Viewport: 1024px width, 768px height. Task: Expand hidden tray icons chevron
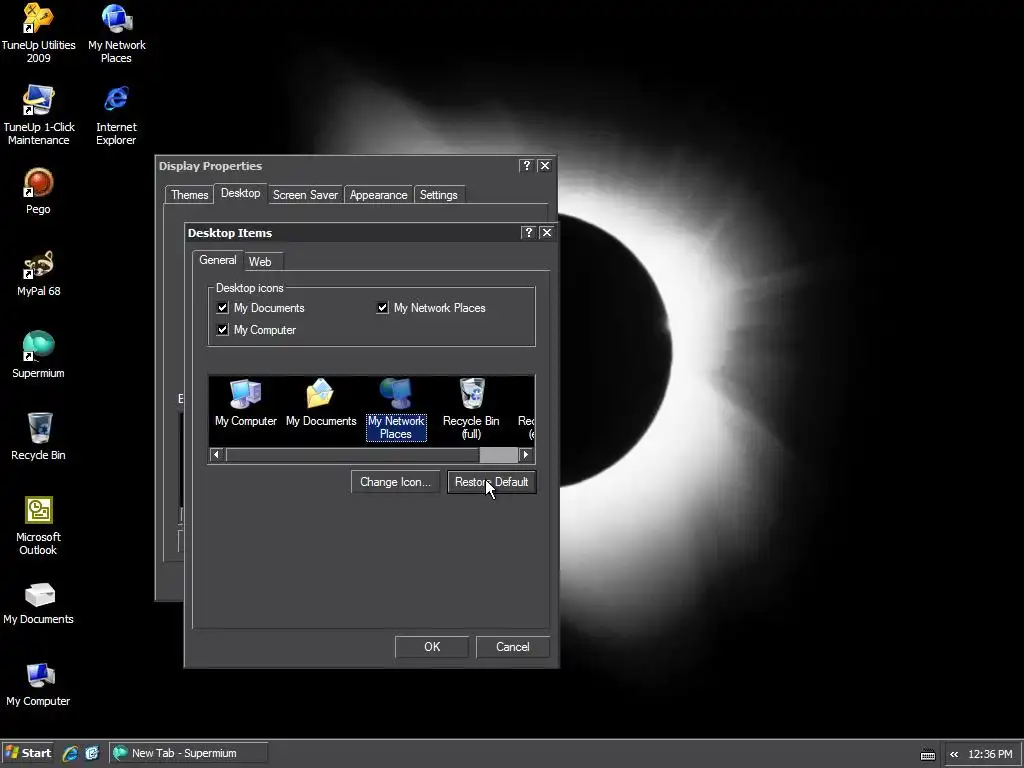(954, 754)
